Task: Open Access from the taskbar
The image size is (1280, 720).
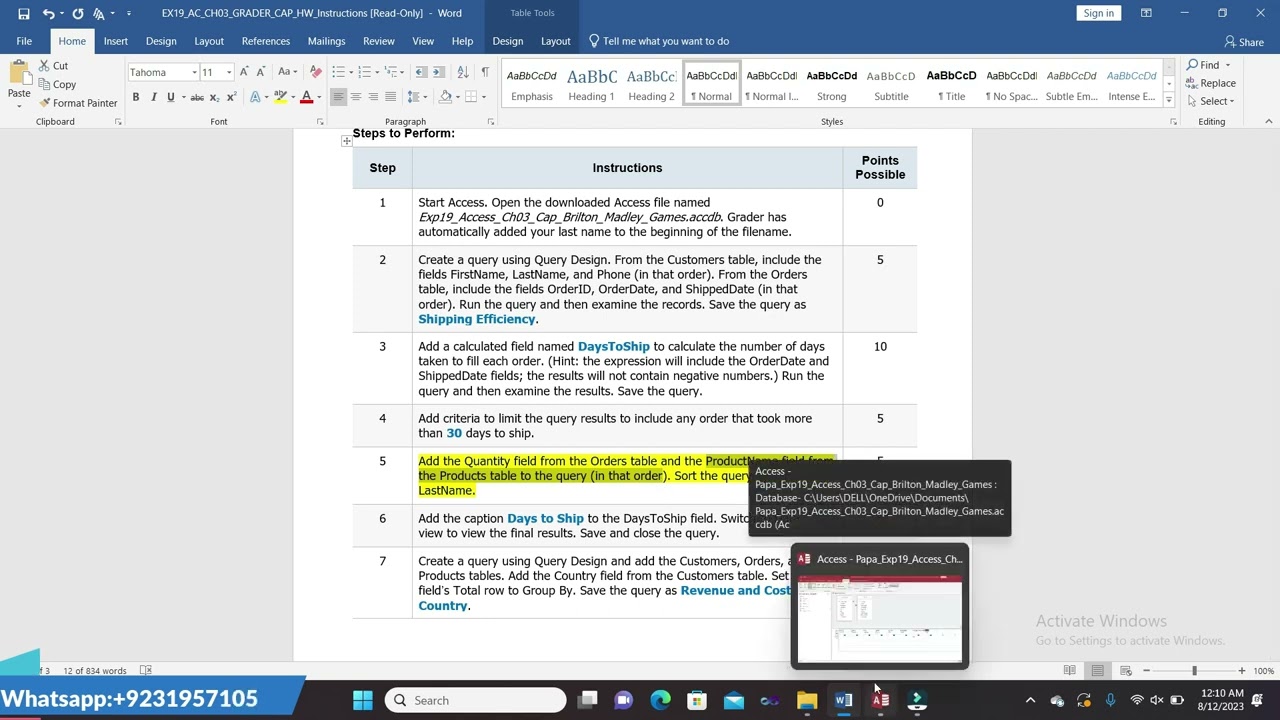Action: tap(881, 700)
